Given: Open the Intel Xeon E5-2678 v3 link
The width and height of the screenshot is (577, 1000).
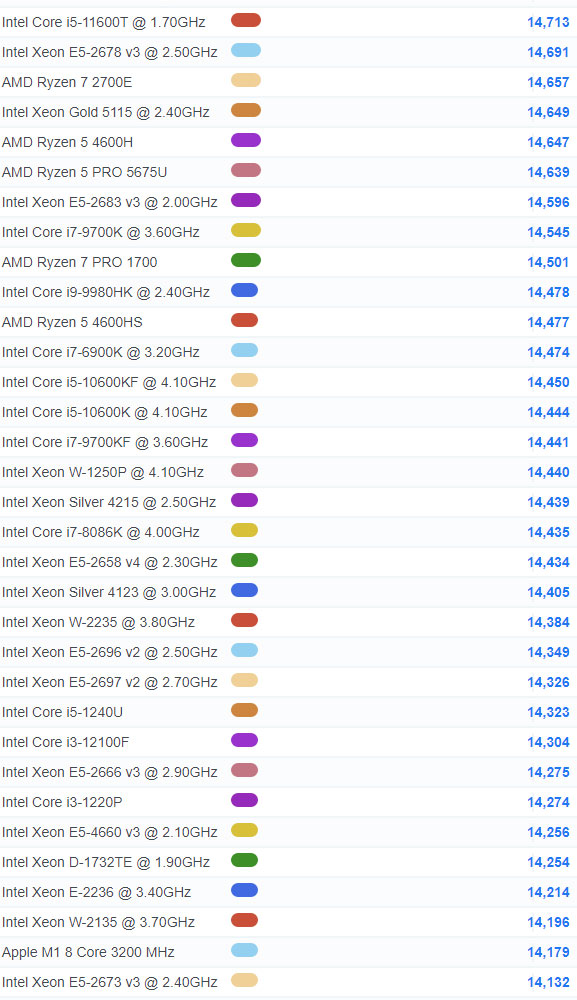Looking at the screenshot, I should pyautogui.click(x=110, y=52).
